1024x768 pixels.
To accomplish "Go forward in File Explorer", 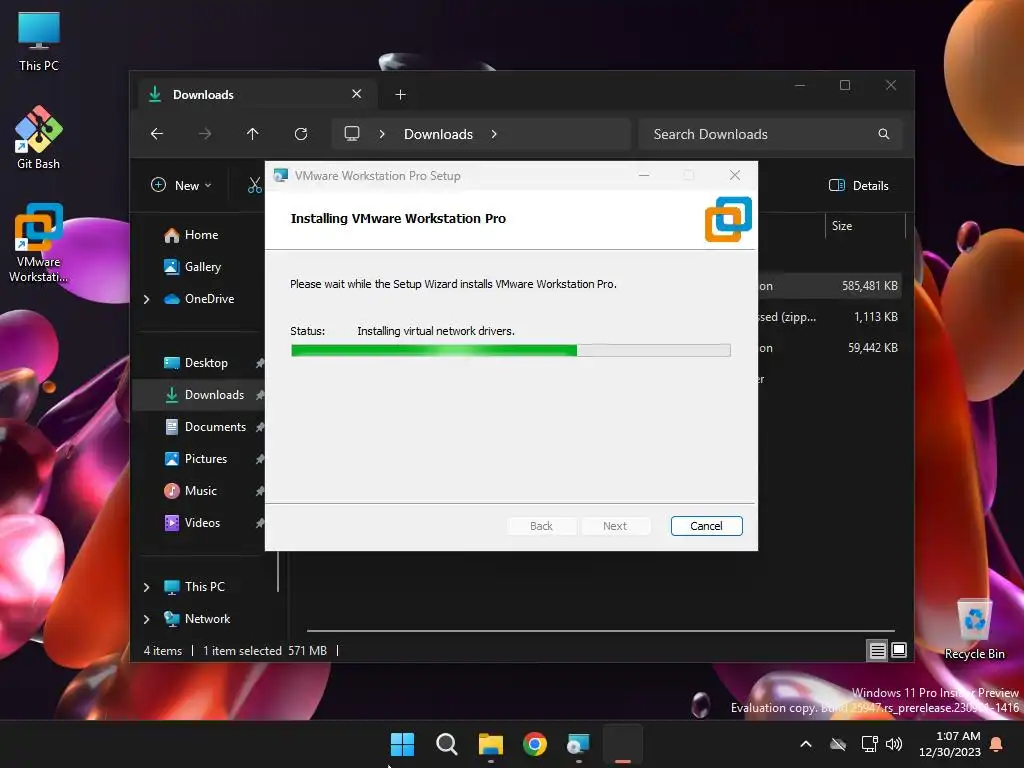I will pos(205,134).
